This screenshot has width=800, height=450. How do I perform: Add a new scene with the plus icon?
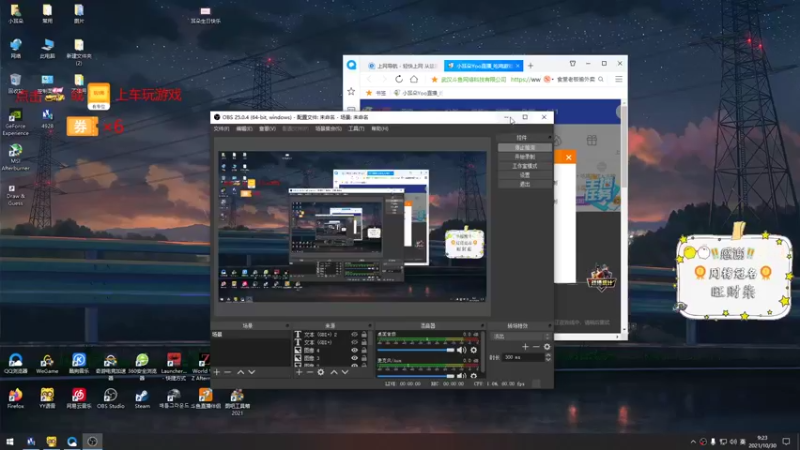click(x=216, y=372)
